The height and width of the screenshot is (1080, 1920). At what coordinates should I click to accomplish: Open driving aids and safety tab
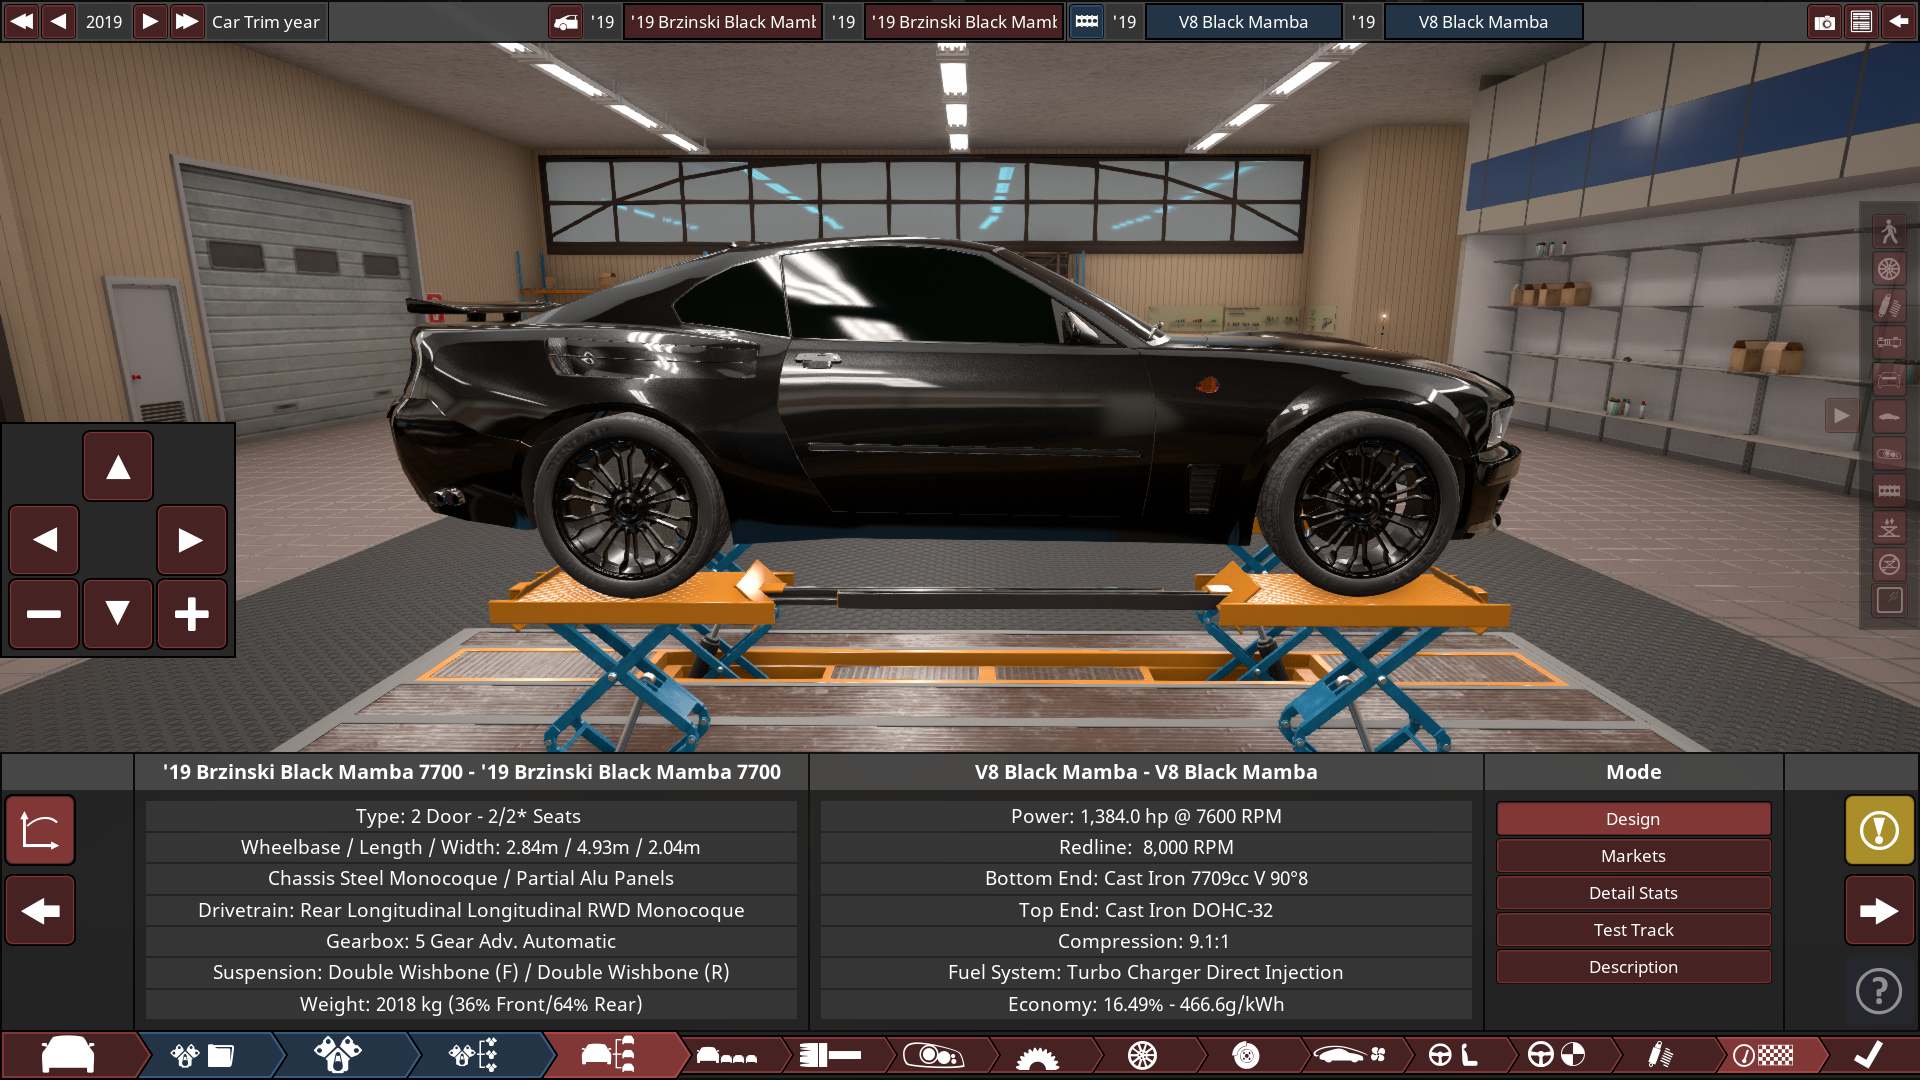(1557, 1055)
